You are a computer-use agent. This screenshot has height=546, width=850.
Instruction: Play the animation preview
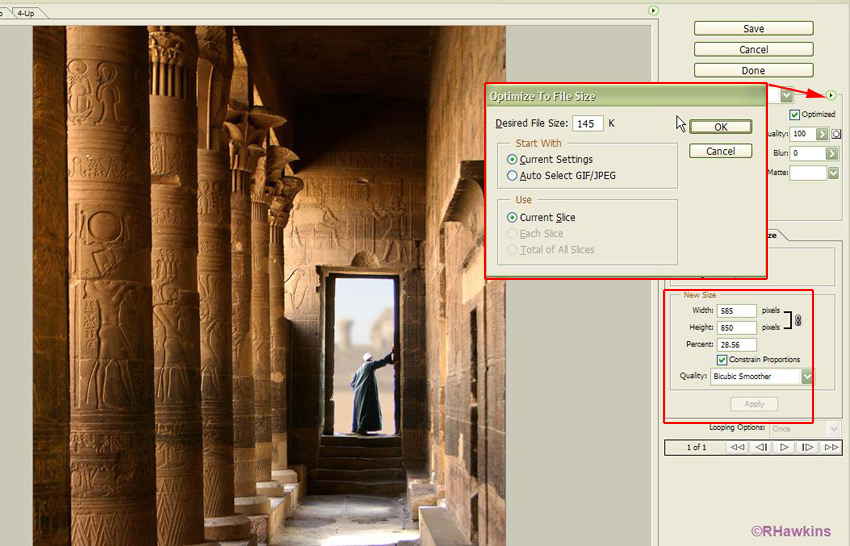coord(784,447)
